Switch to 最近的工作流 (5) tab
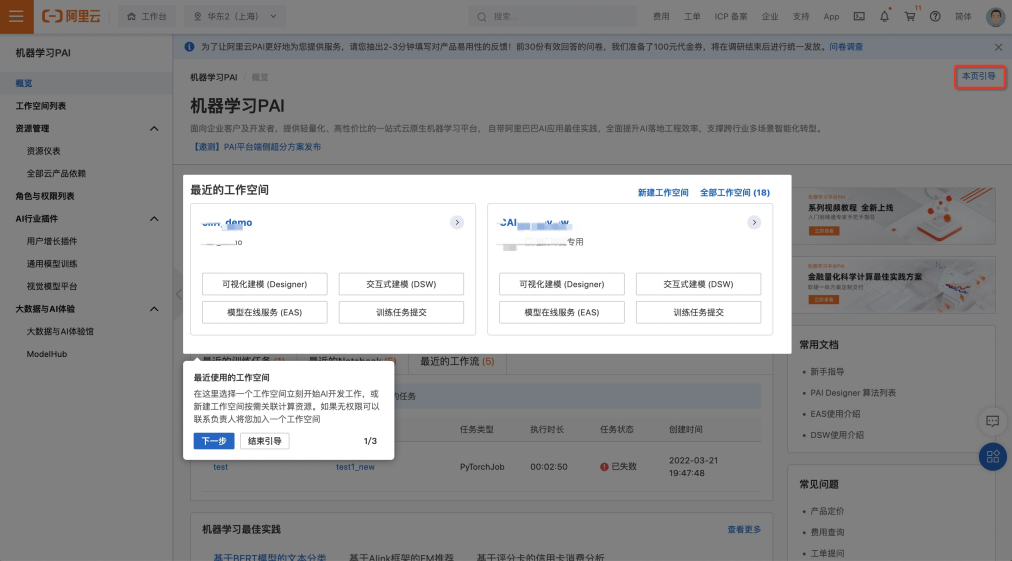This screenshot has height=561, width=1012. (457, 362)
